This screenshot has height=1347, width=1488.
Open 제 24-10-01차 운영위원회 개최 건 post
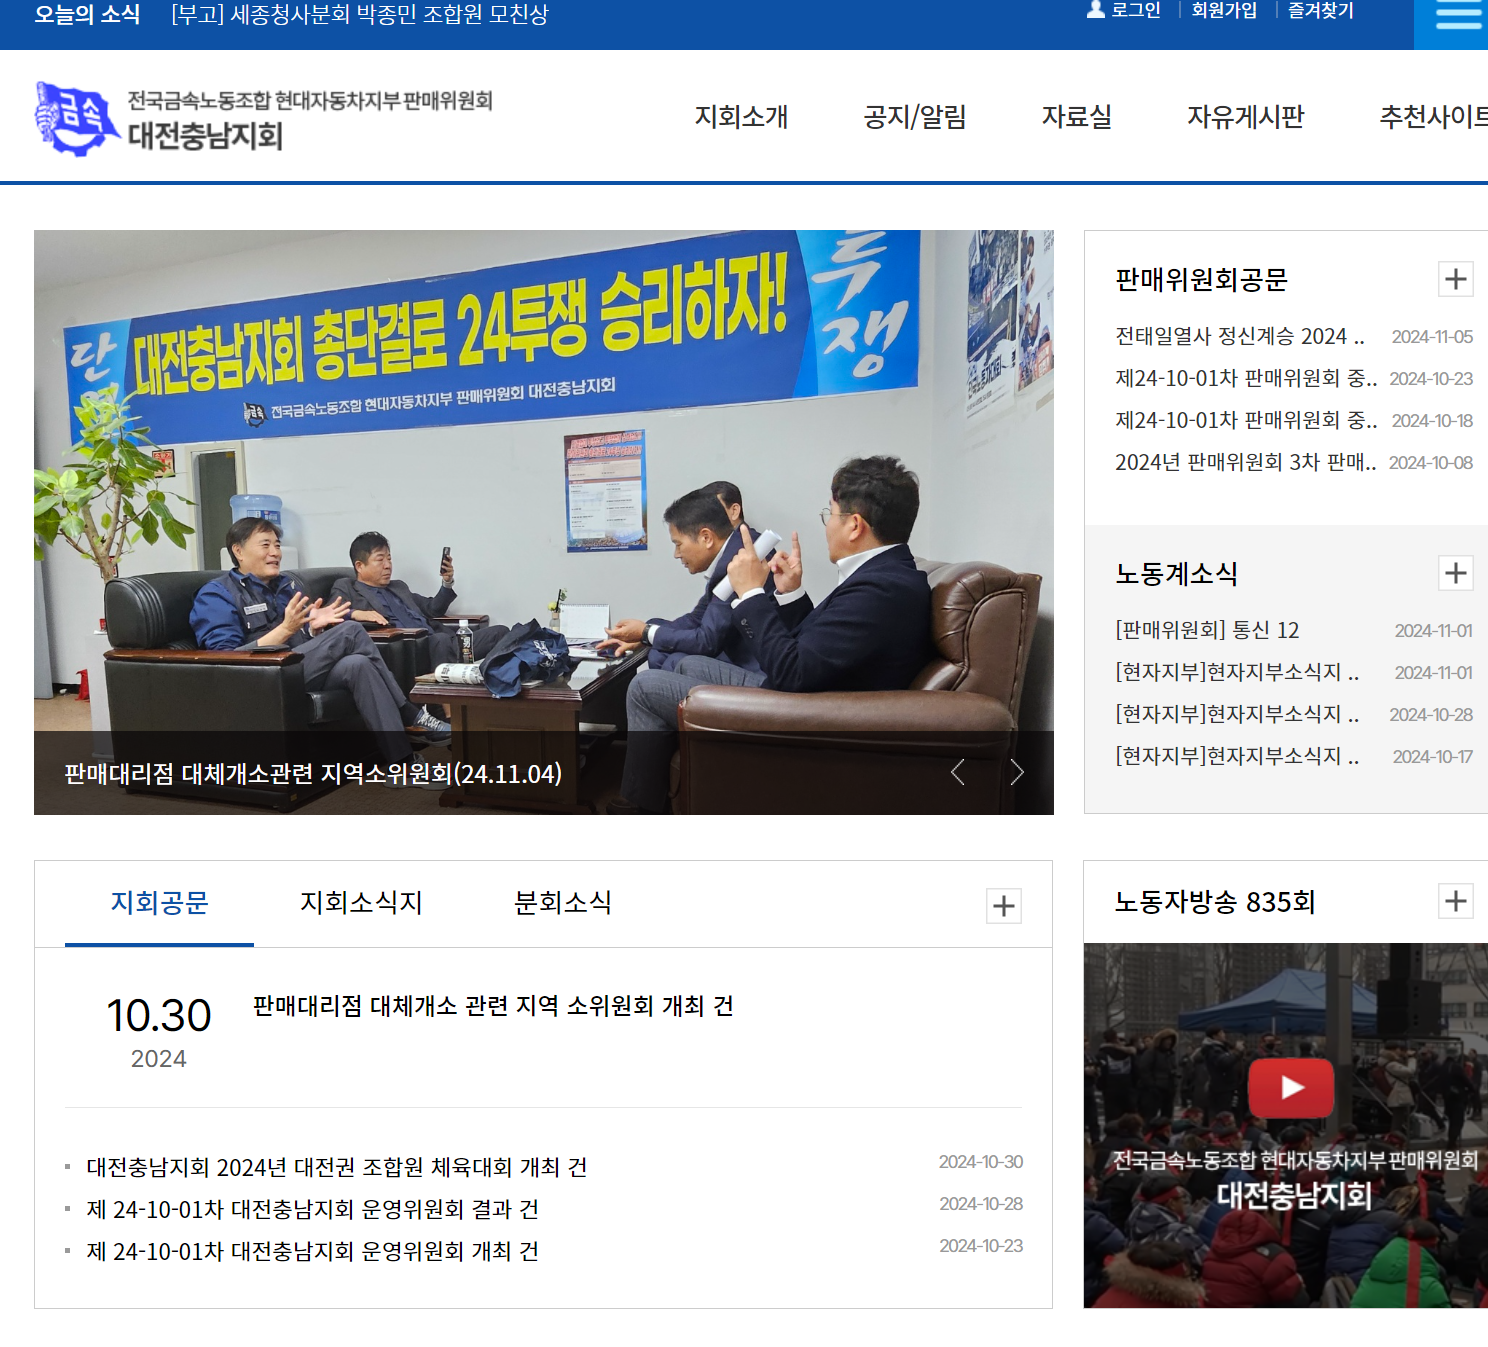pyautogui.click(x=313, y=1251)
